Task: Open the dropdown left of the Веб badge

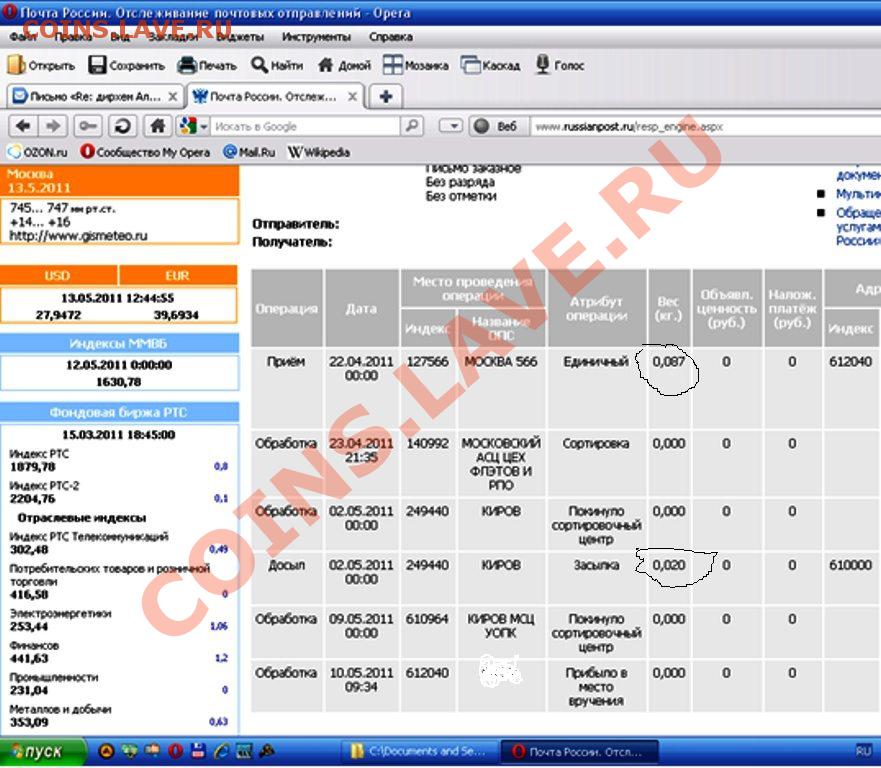Action: click(451, 126)
